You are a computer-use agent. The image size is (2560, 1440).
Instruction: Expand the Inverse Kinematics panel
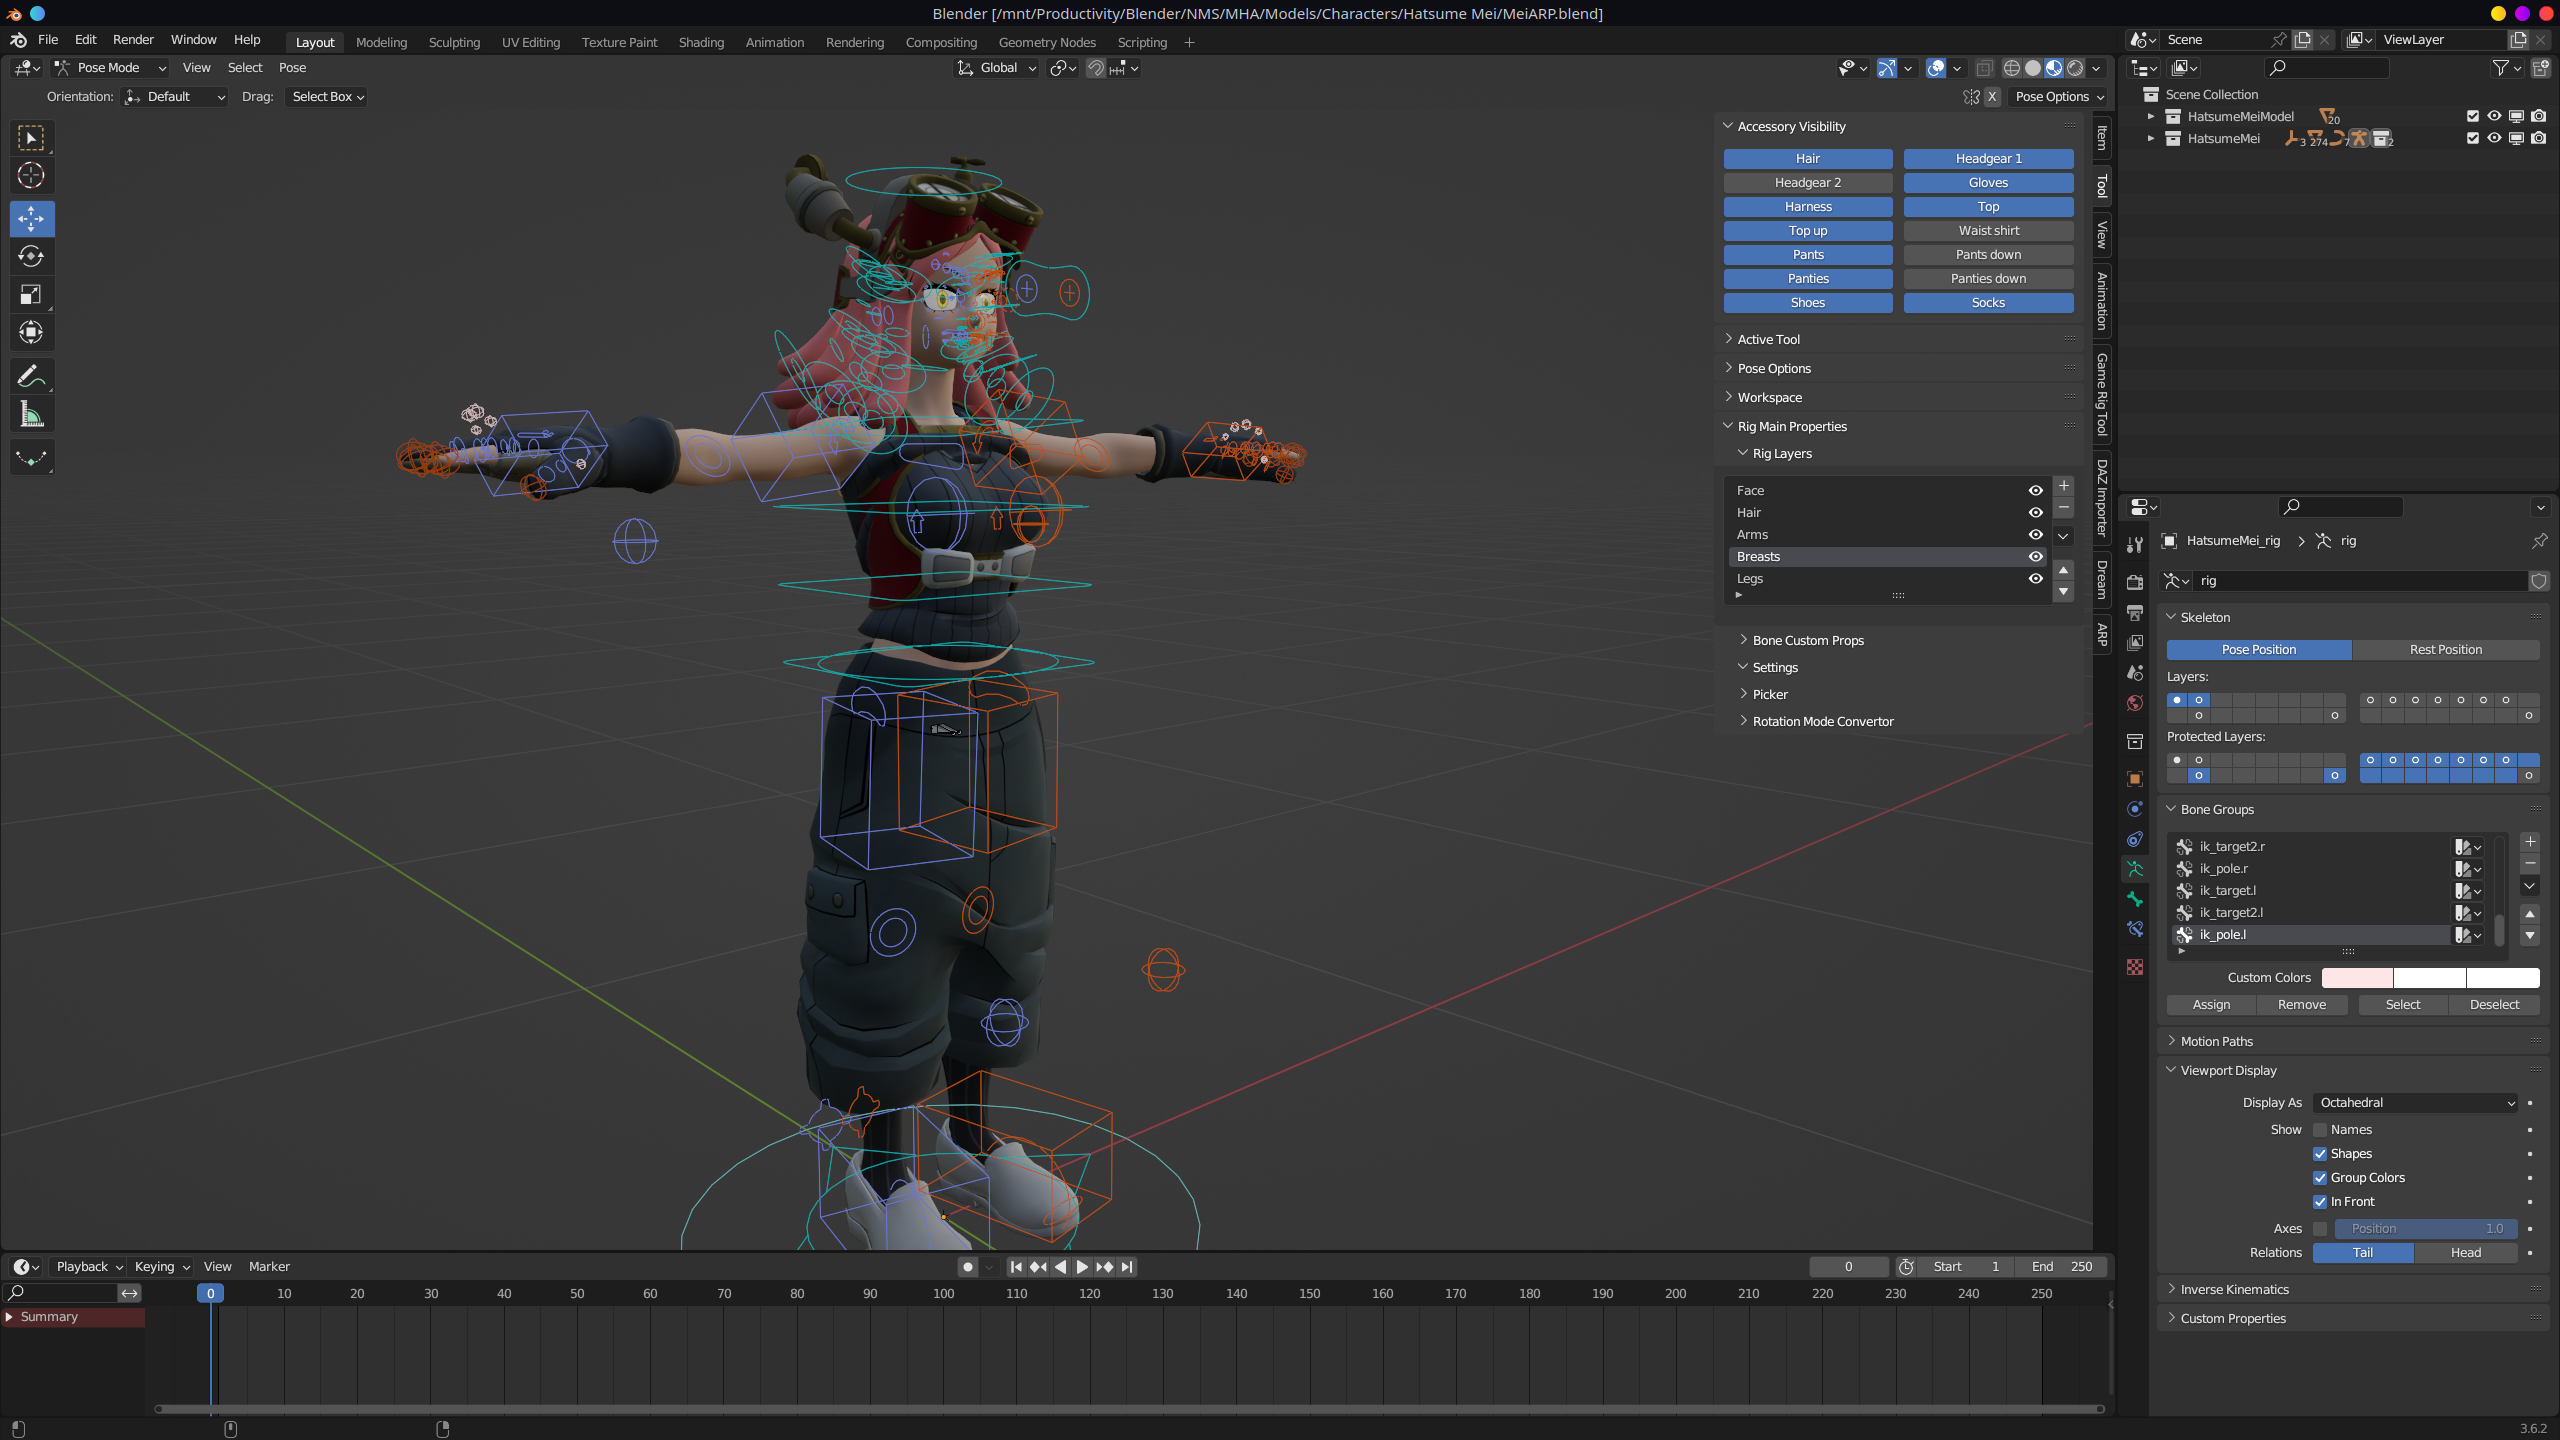point(2234,1290)
